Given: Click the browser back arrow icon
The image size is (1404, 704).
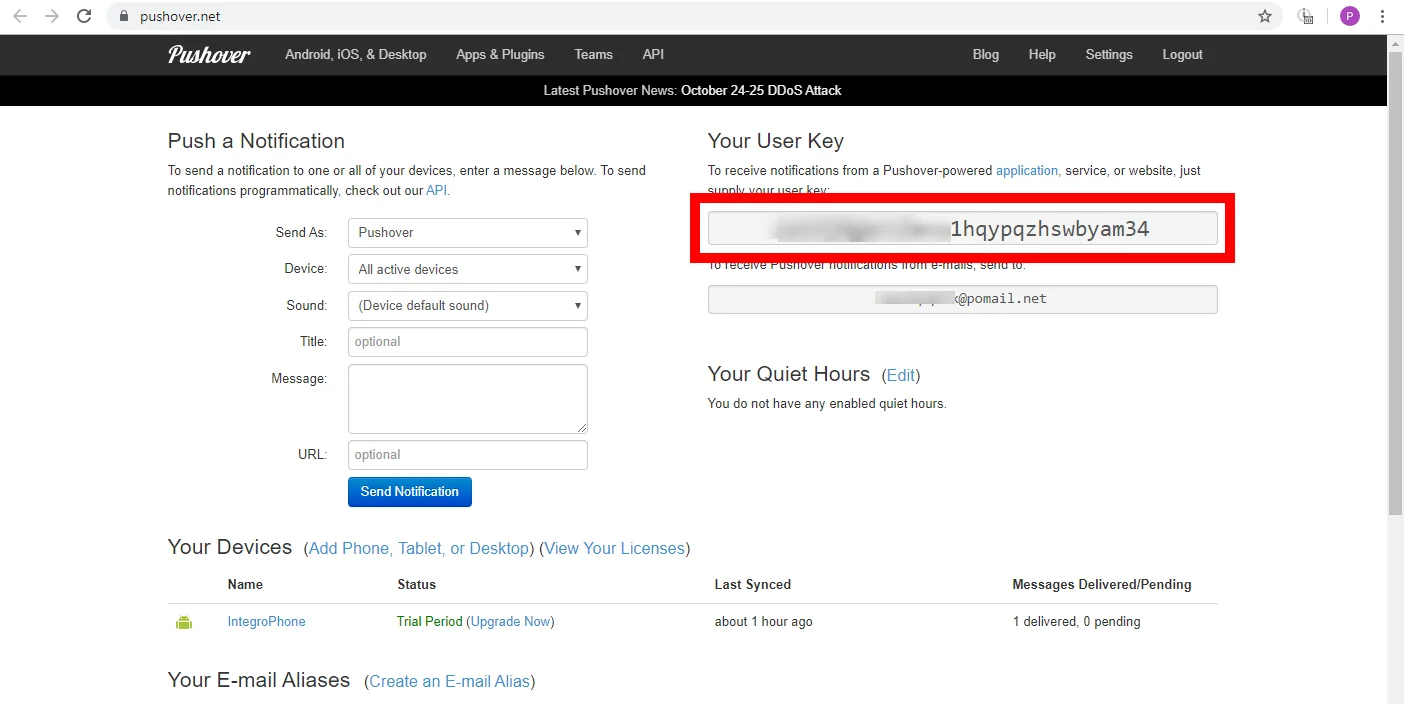Looking at the screenshot, I should pos(19,16).
